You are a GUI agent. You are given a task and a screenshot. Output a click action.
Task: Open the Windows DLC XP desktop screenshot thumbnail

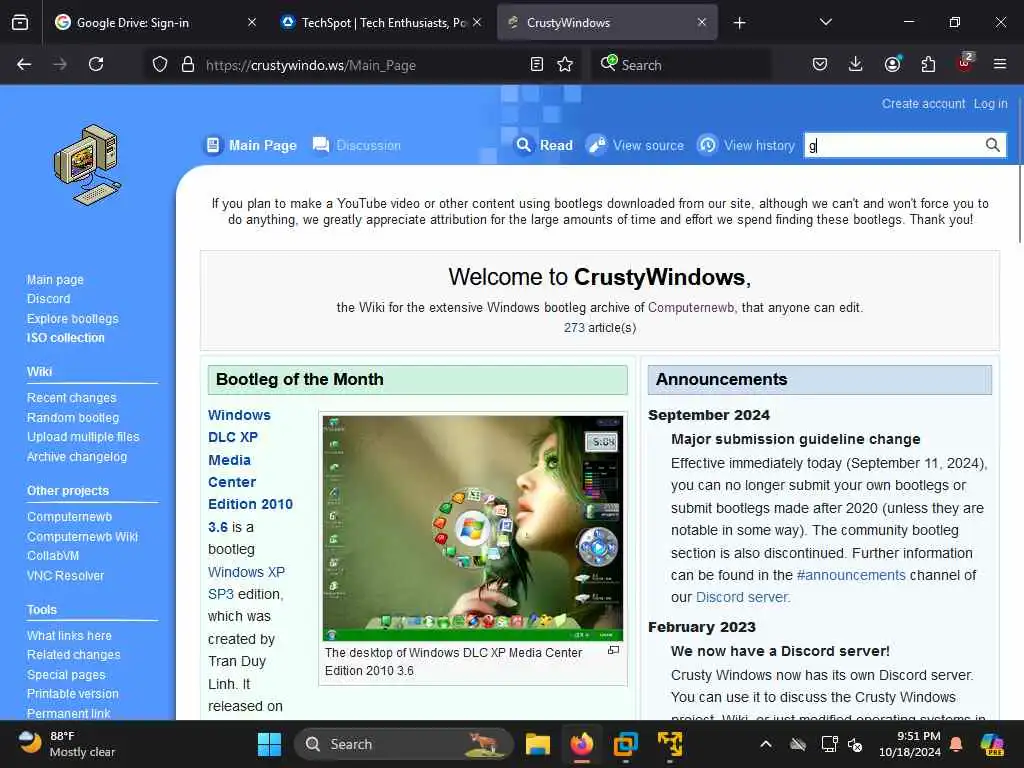[473, 528]
